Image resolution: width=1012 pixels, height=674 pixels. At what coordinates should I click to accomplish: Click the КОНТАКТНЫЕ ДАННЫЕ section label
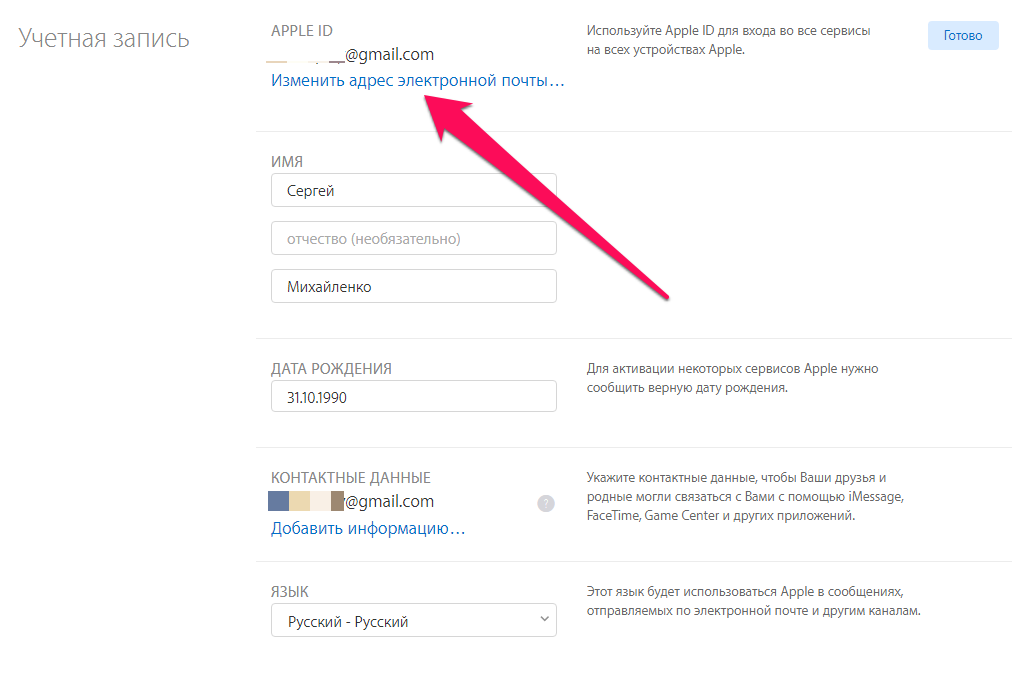(351, 478)
